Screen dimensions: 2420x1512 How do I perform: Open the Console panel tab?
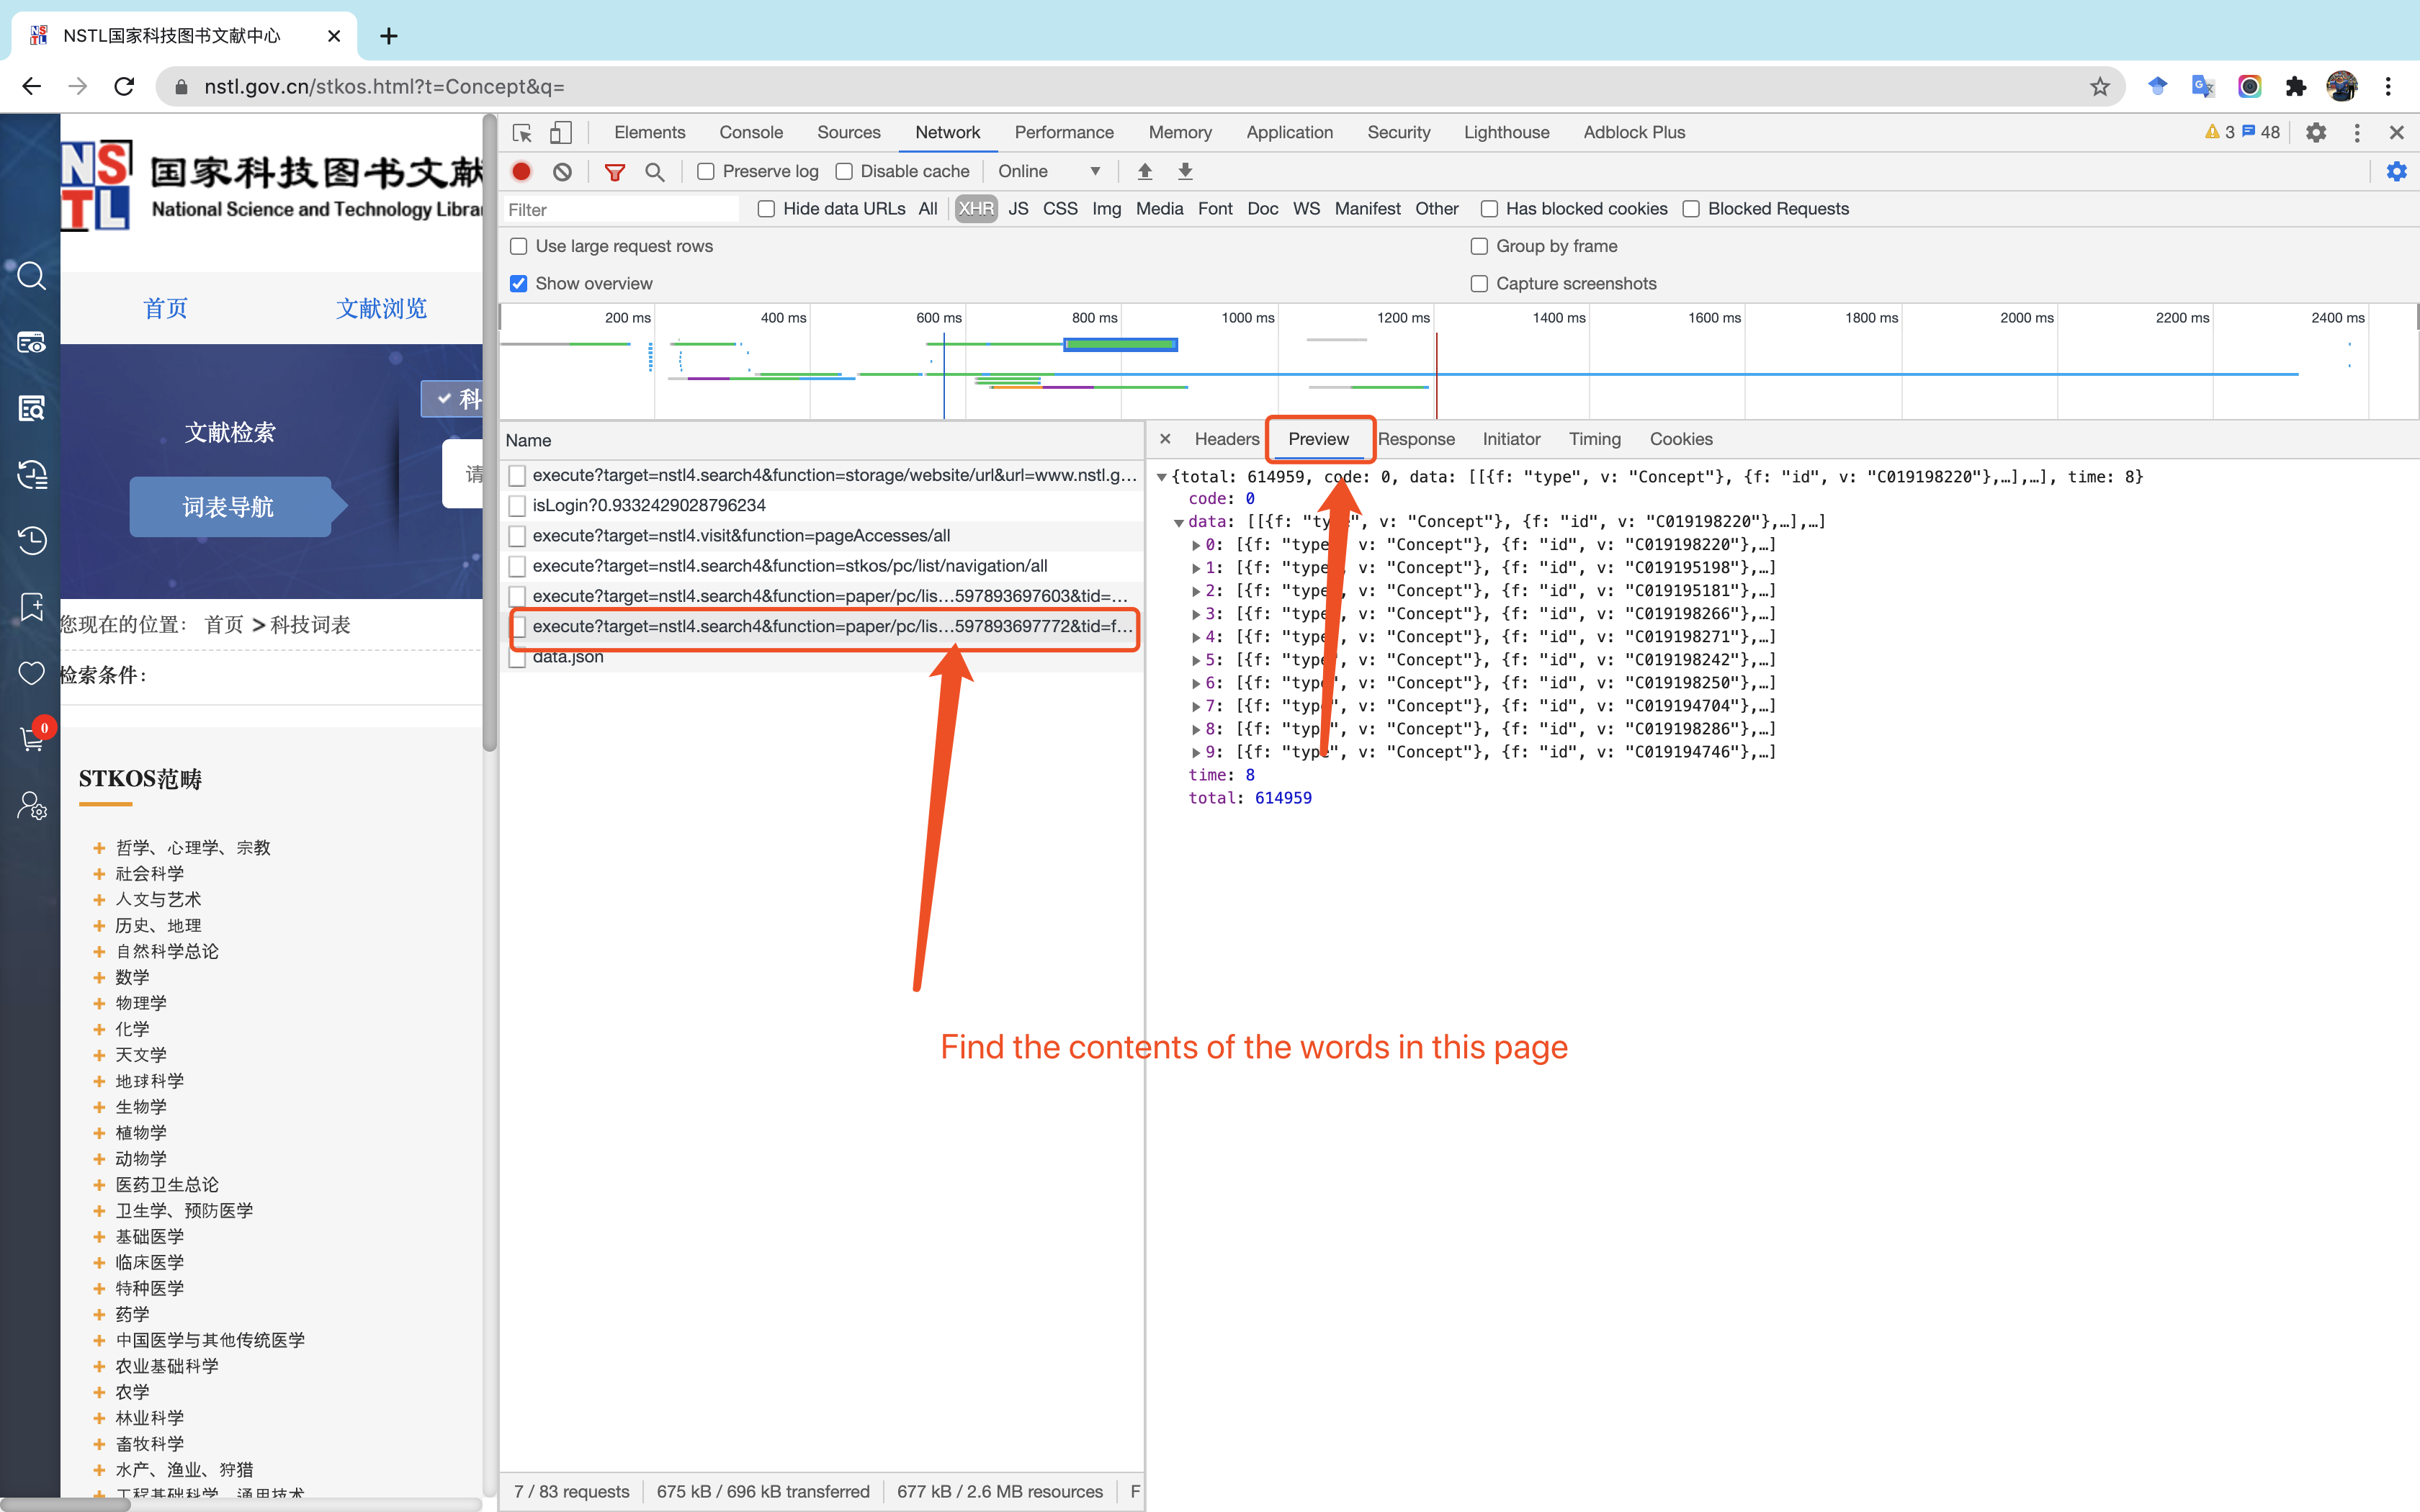coord(750,132)
